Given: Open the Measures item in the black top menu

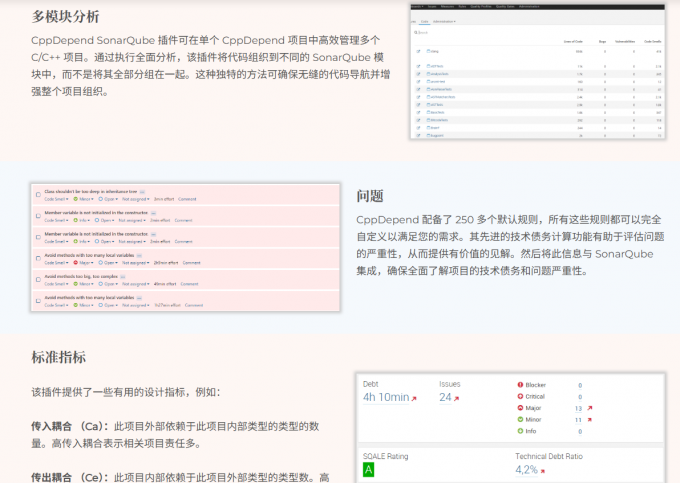Looking at the screenshot, I should click(447, 7).
